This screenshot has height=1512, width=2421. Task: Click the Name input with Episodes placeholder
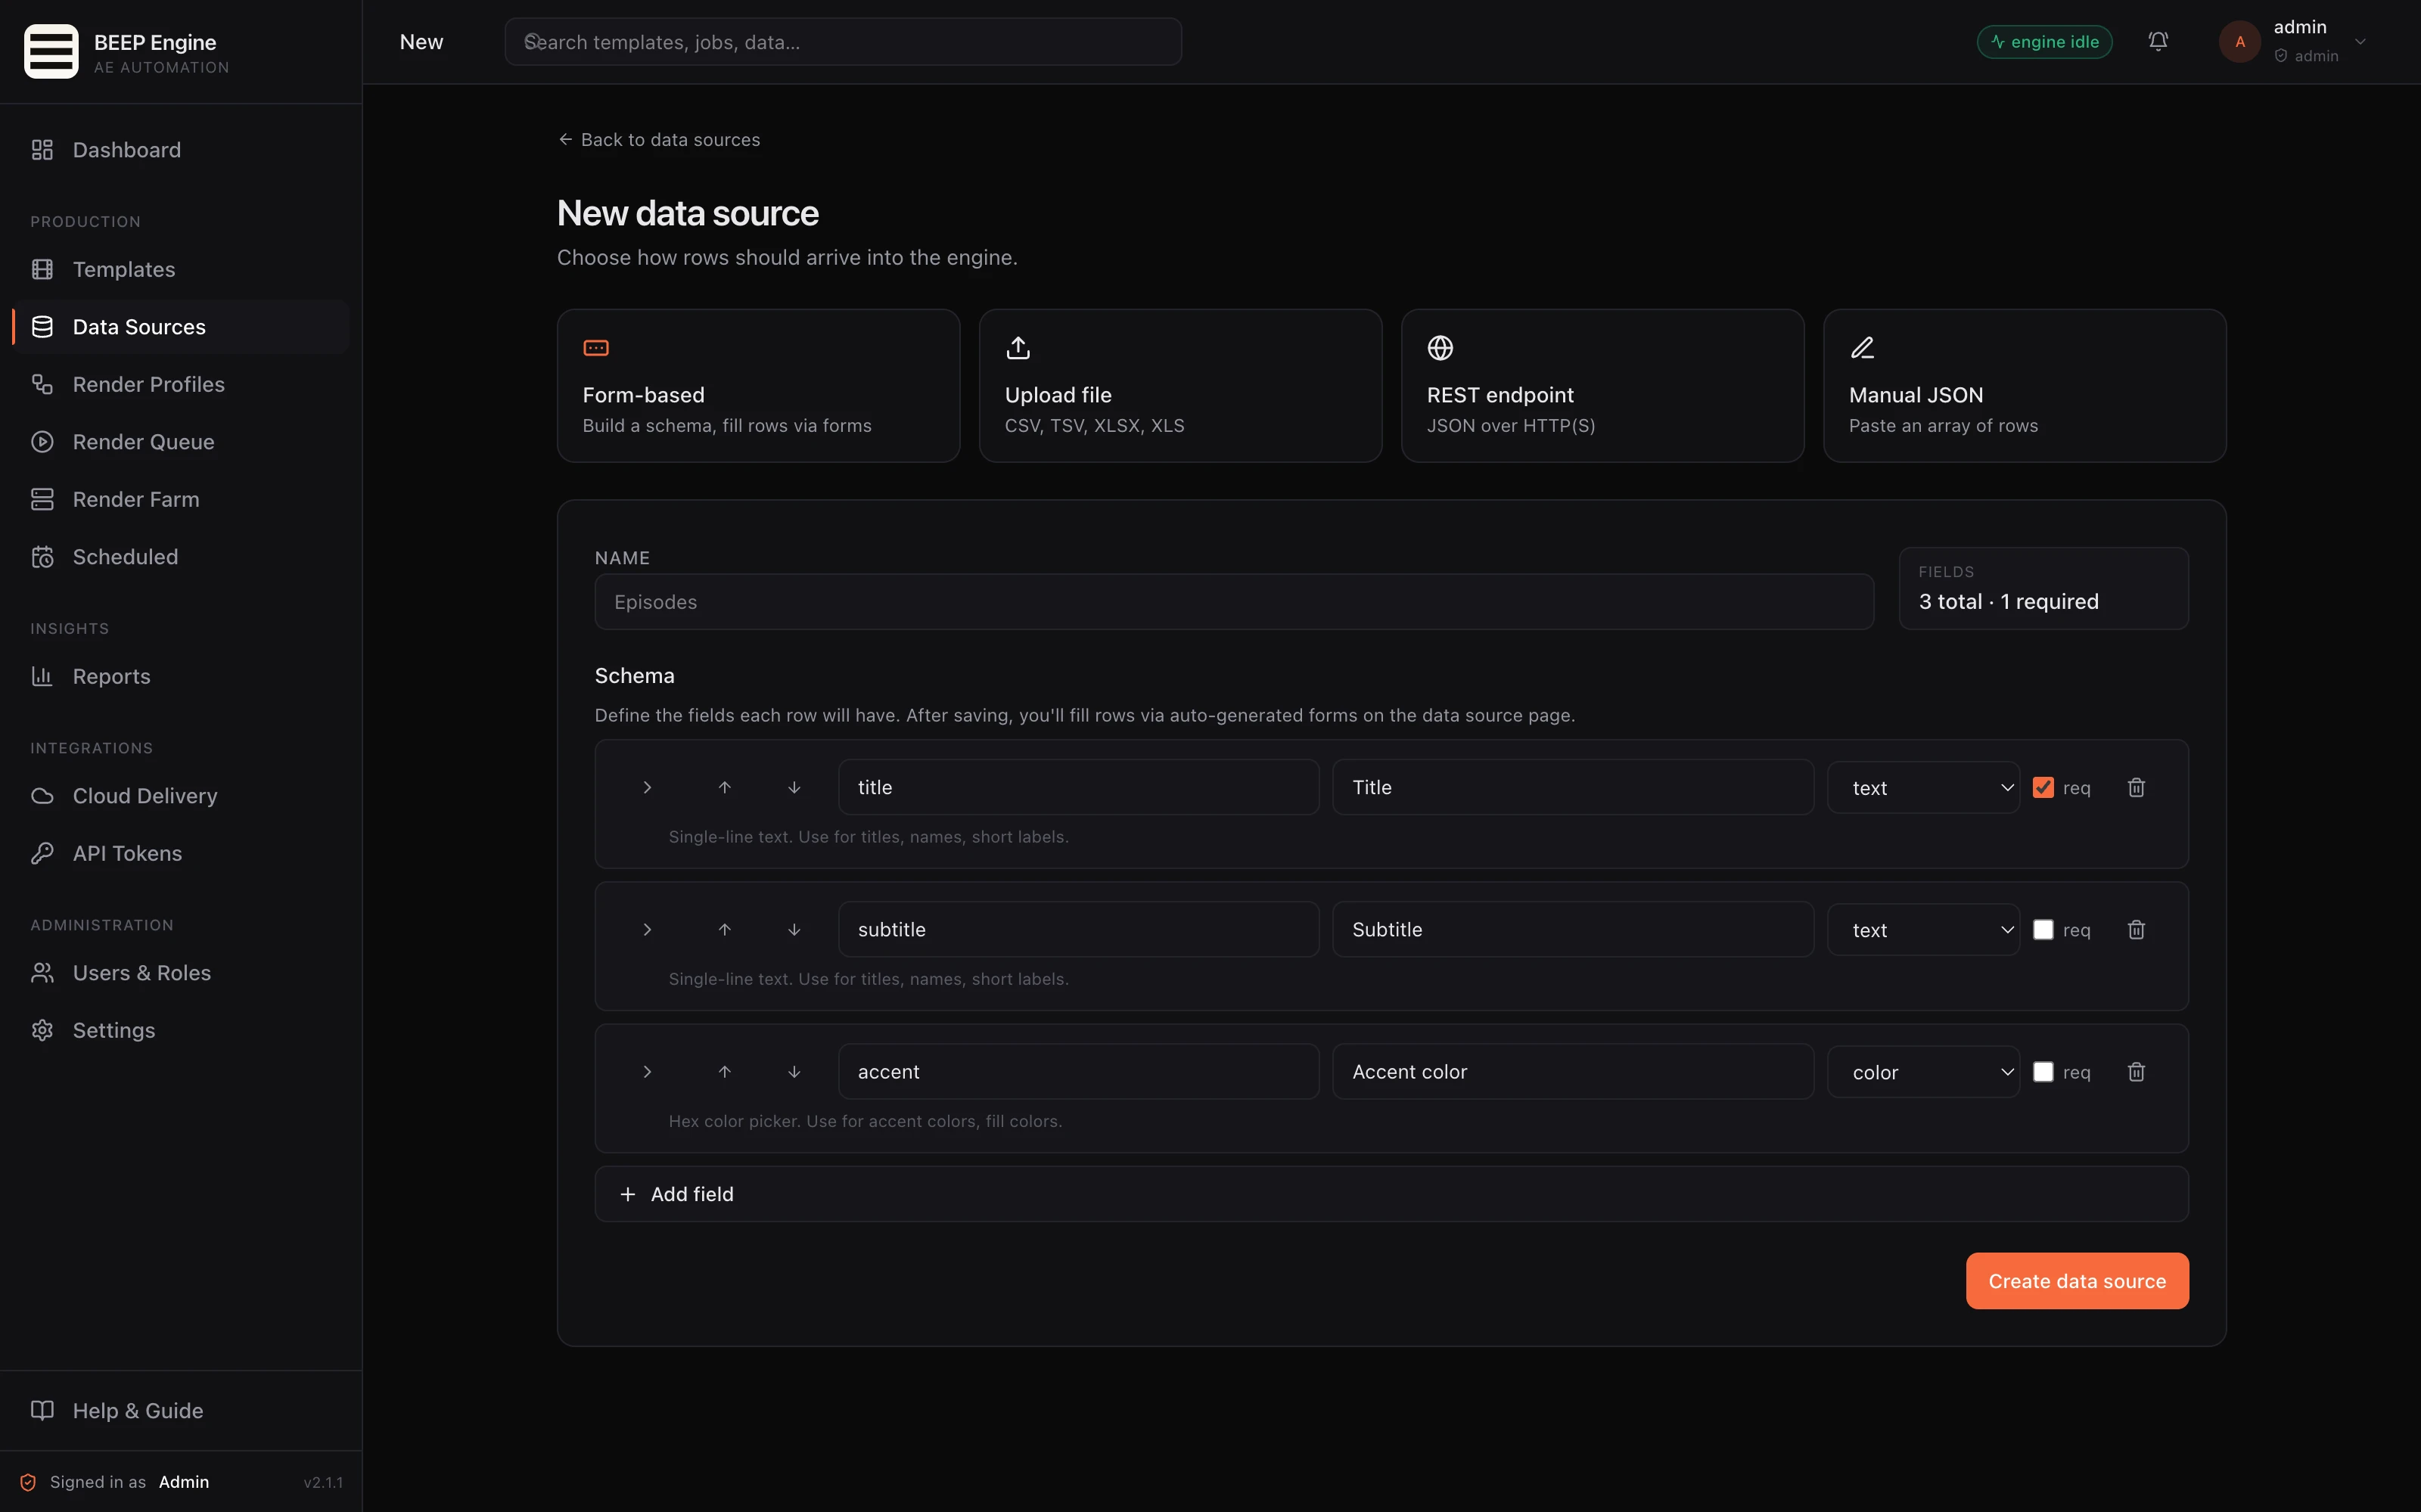coord(1234,602)
